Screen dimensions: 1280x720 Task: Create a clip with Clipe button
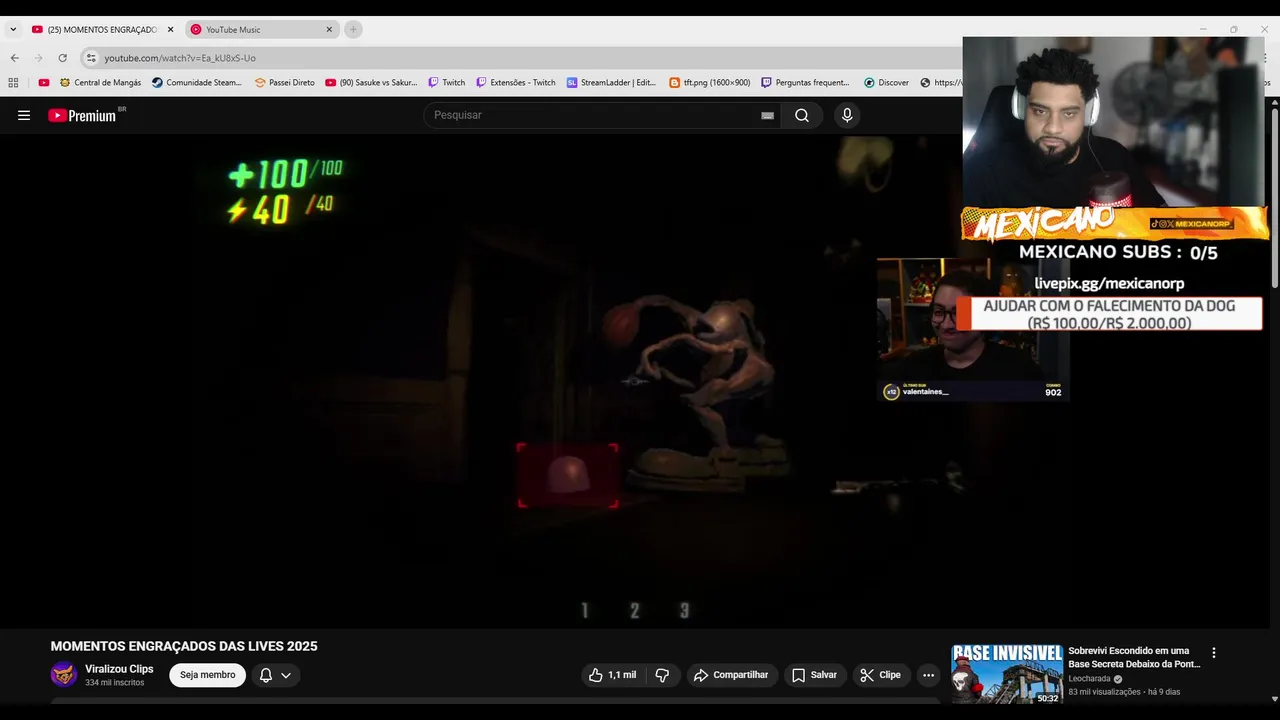click(880, 675)
